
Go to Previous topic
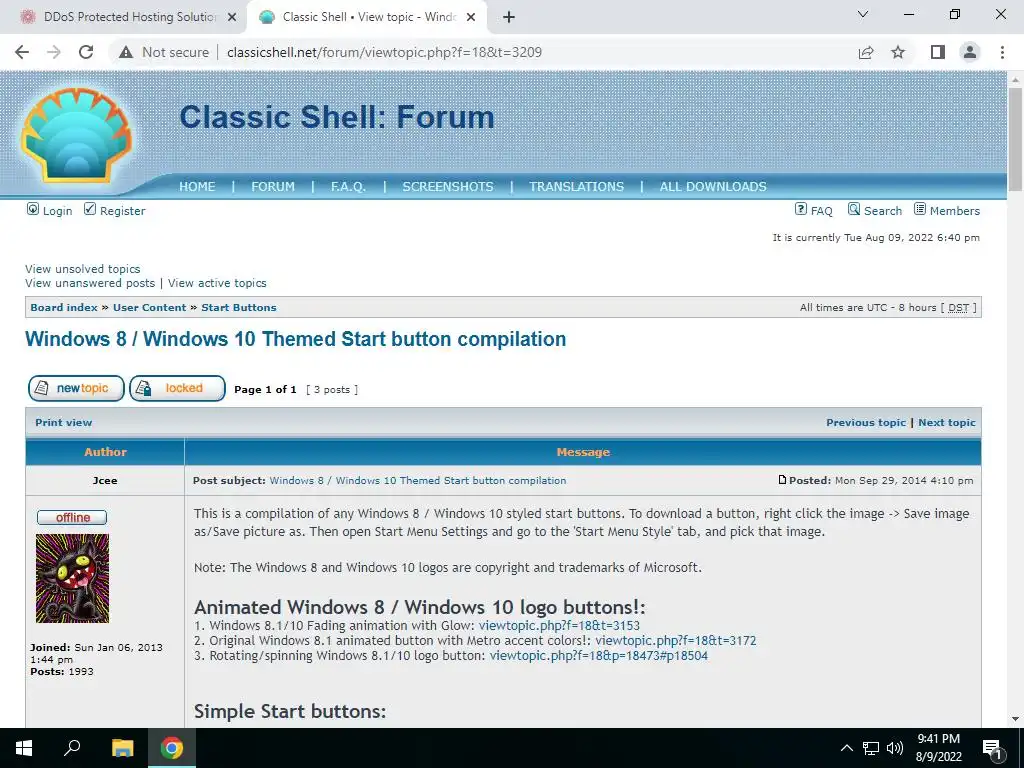tap(866, 423)
